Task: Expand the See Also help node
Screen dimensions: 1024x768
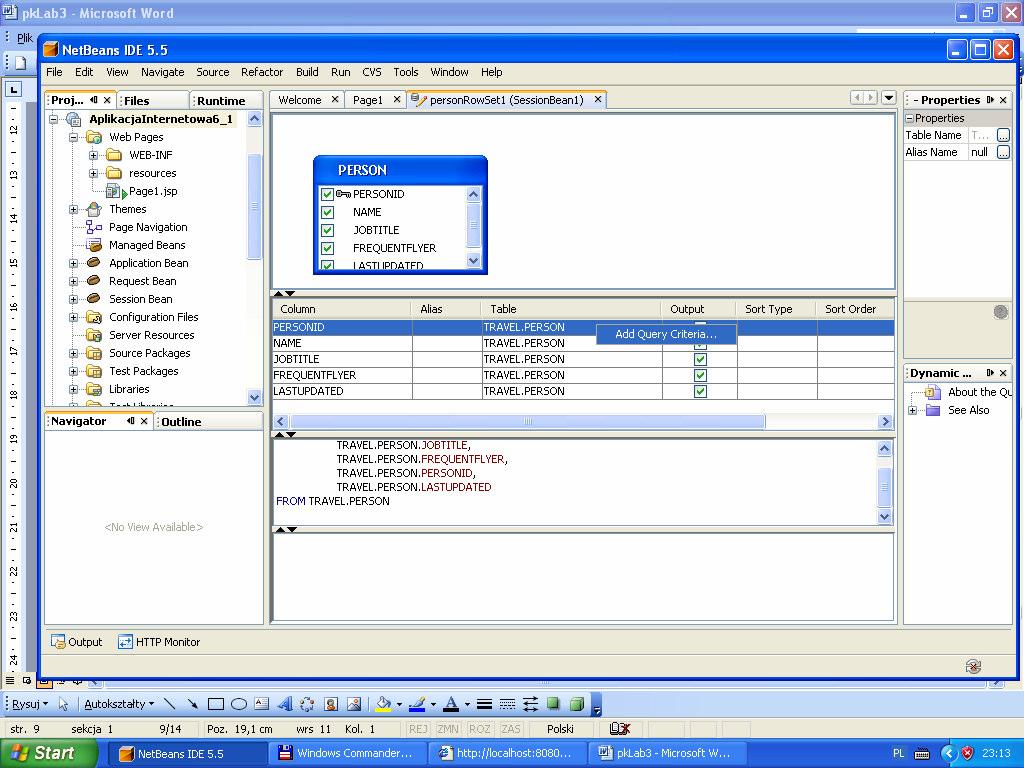Action: click(x=912, y=410)
